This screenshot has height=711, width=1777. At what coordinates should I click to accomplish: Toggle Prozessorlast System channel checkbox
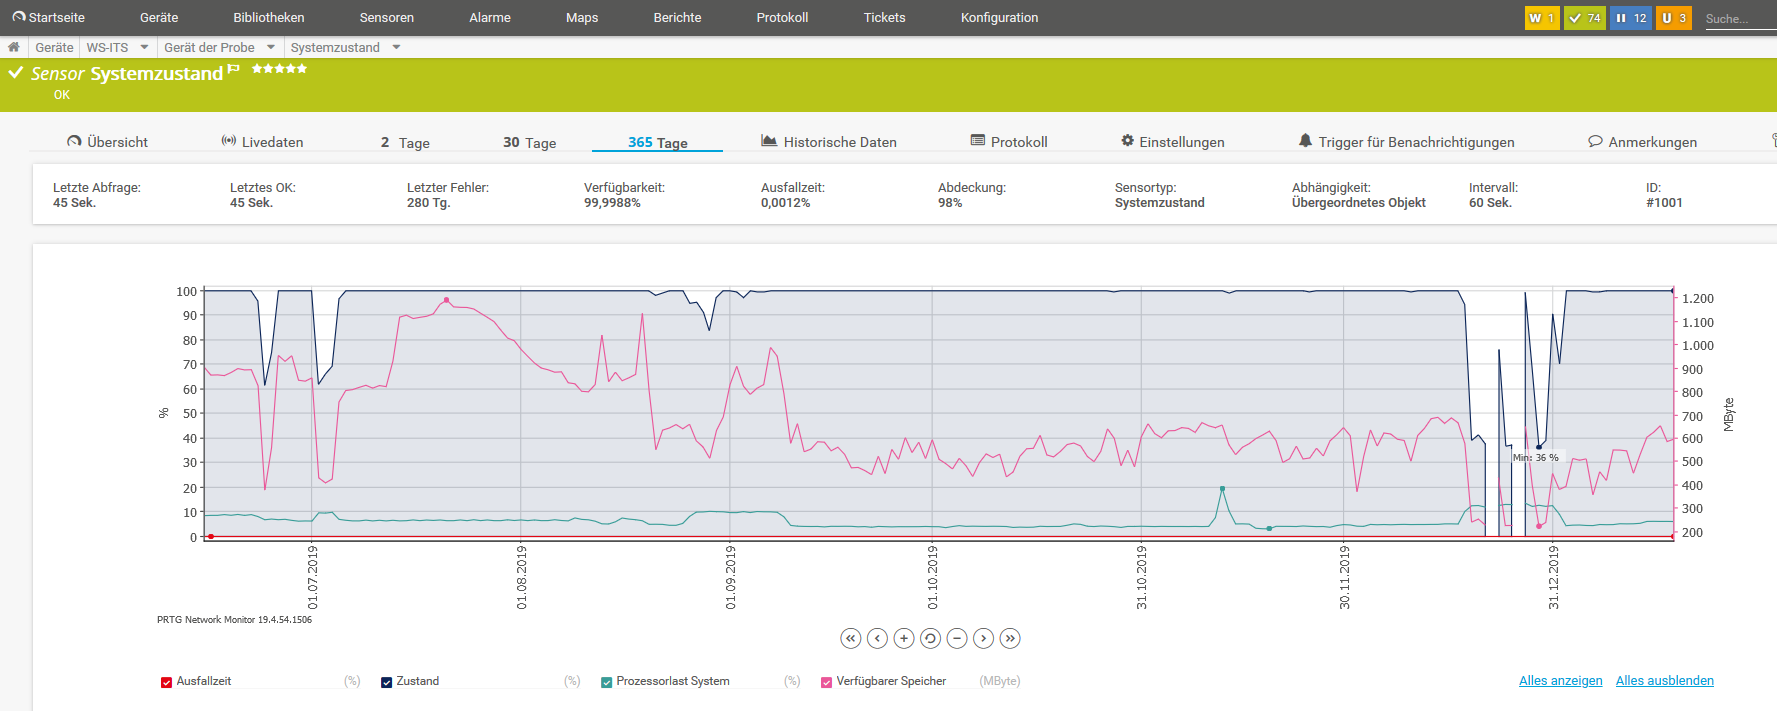pyautogui.click(x=607, y=682)
